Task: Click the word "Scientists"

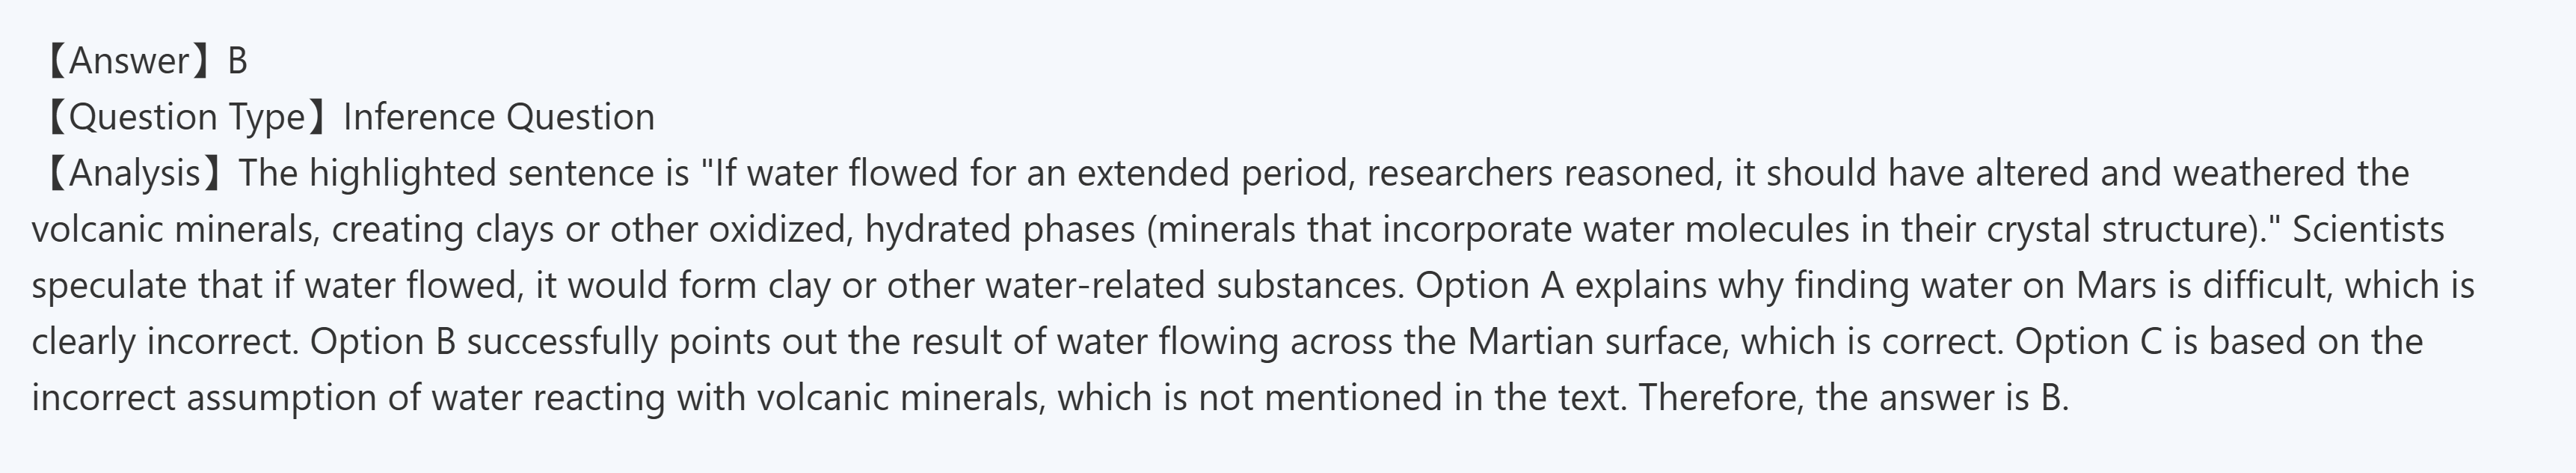Action: click(2367, 229)
